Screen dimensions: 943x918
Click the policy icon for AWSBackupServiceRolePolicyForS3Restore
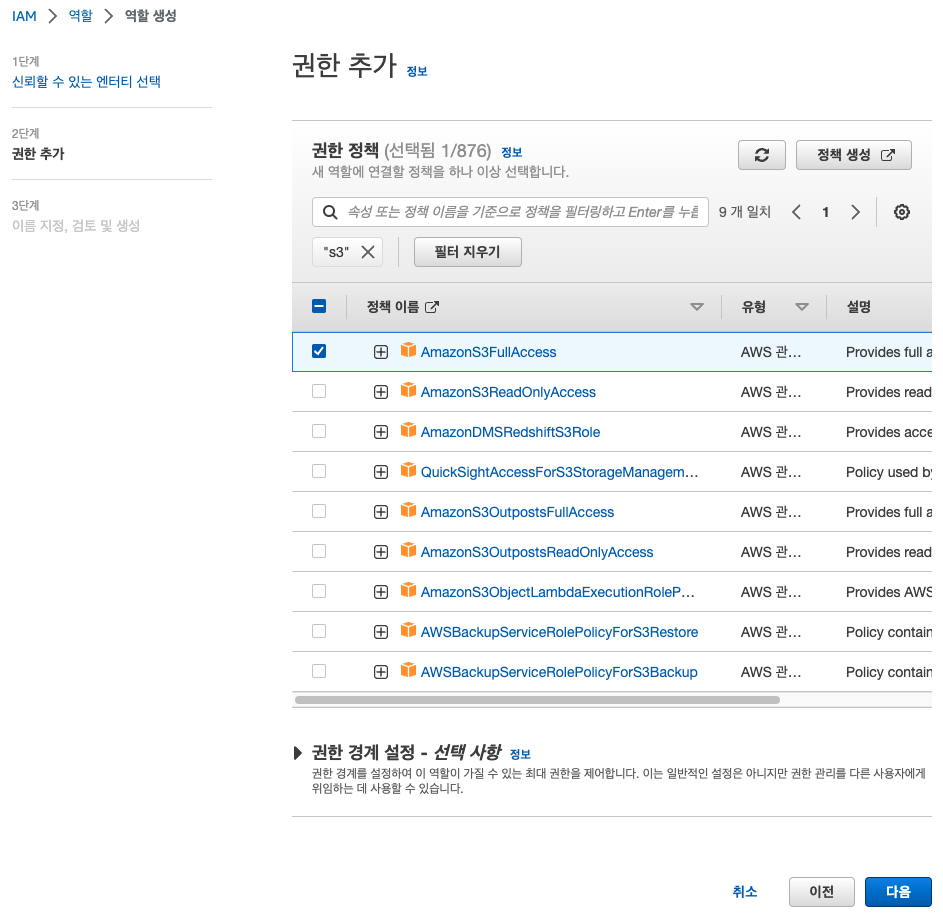coord(408,630)
